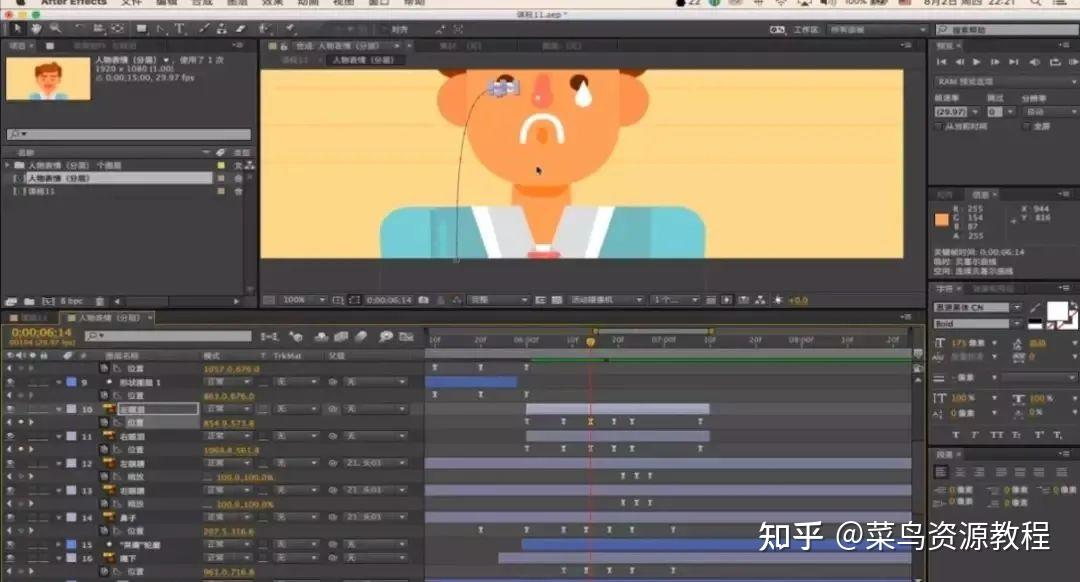Select the Puppet Pin tool
Viewport: 1080px width, 582px height.
click(x=291, y=29)
